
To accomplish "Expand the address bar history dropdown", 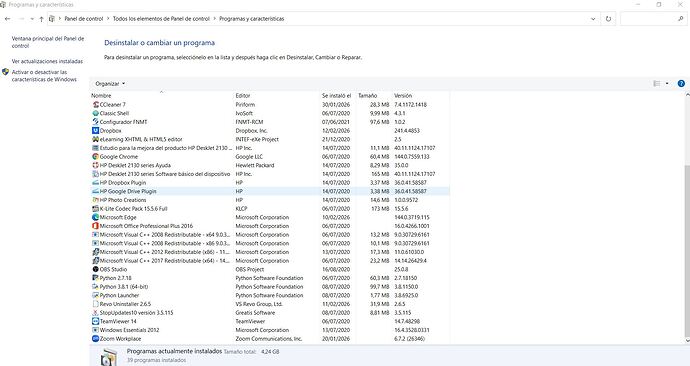I will click(593, 19).
